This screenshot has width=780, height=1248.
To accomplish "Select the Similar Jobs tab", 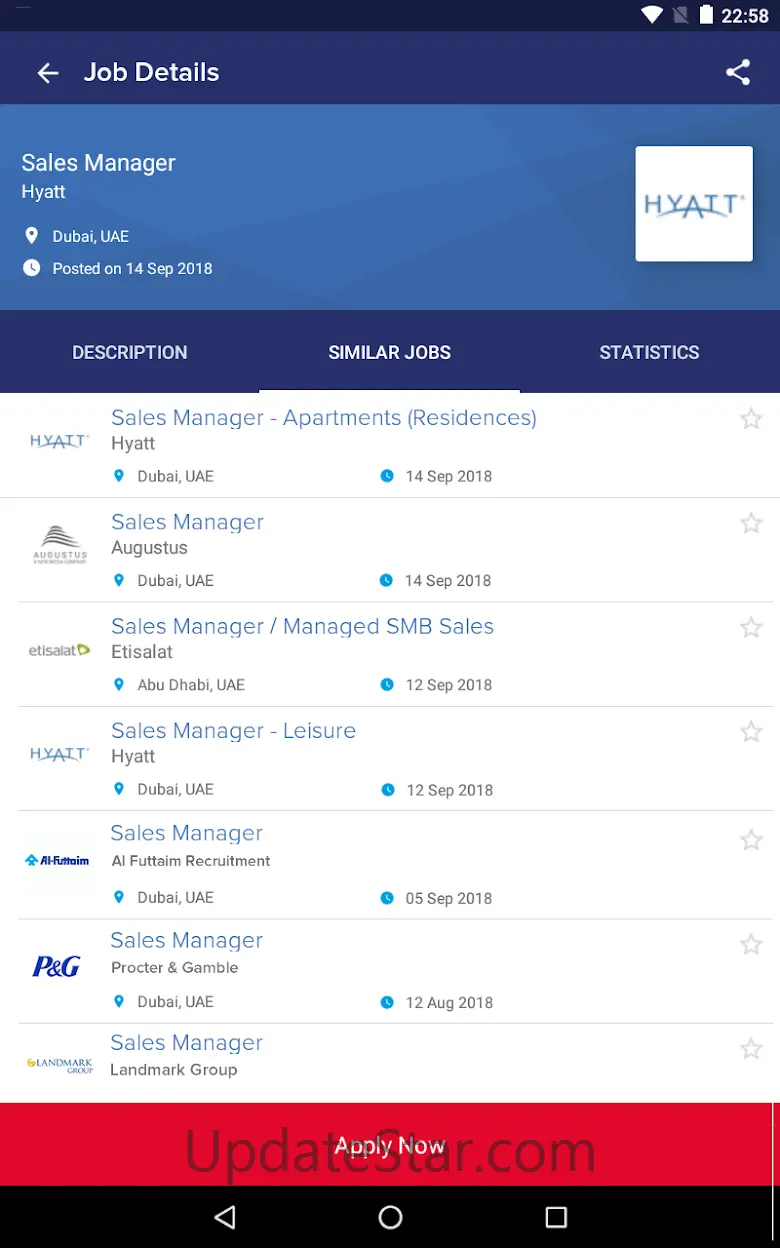I will click(390, 352).
